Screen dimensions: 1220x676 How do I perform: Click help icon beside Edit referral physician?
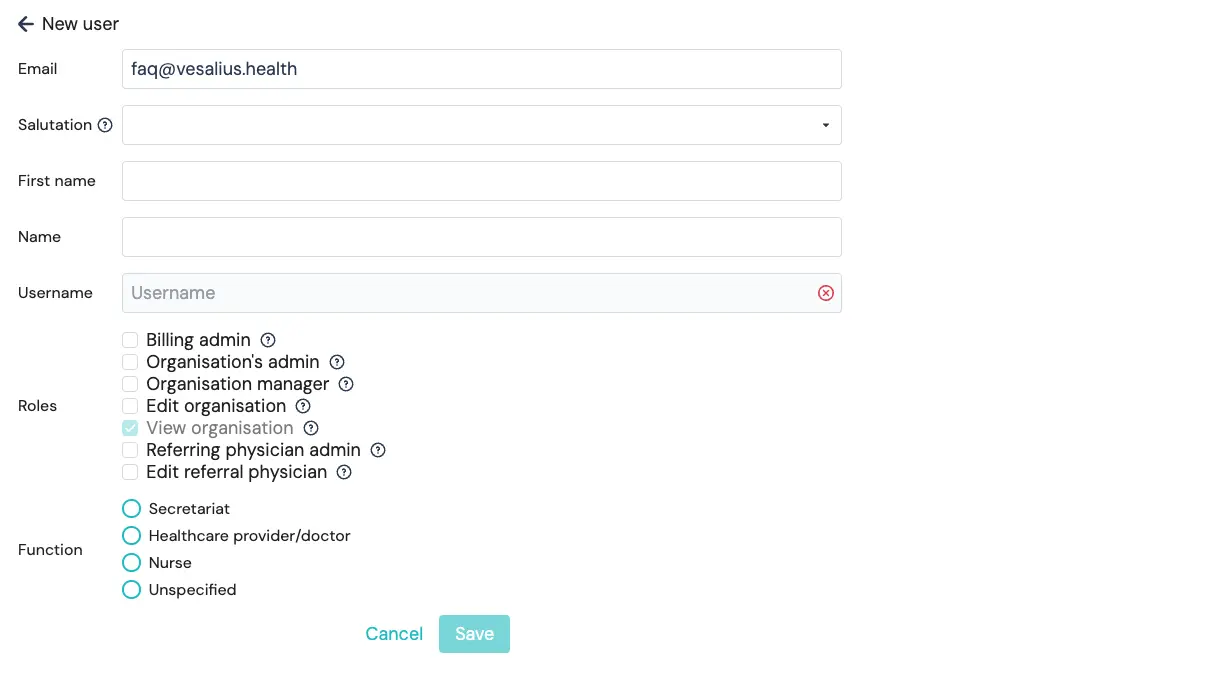344,472
